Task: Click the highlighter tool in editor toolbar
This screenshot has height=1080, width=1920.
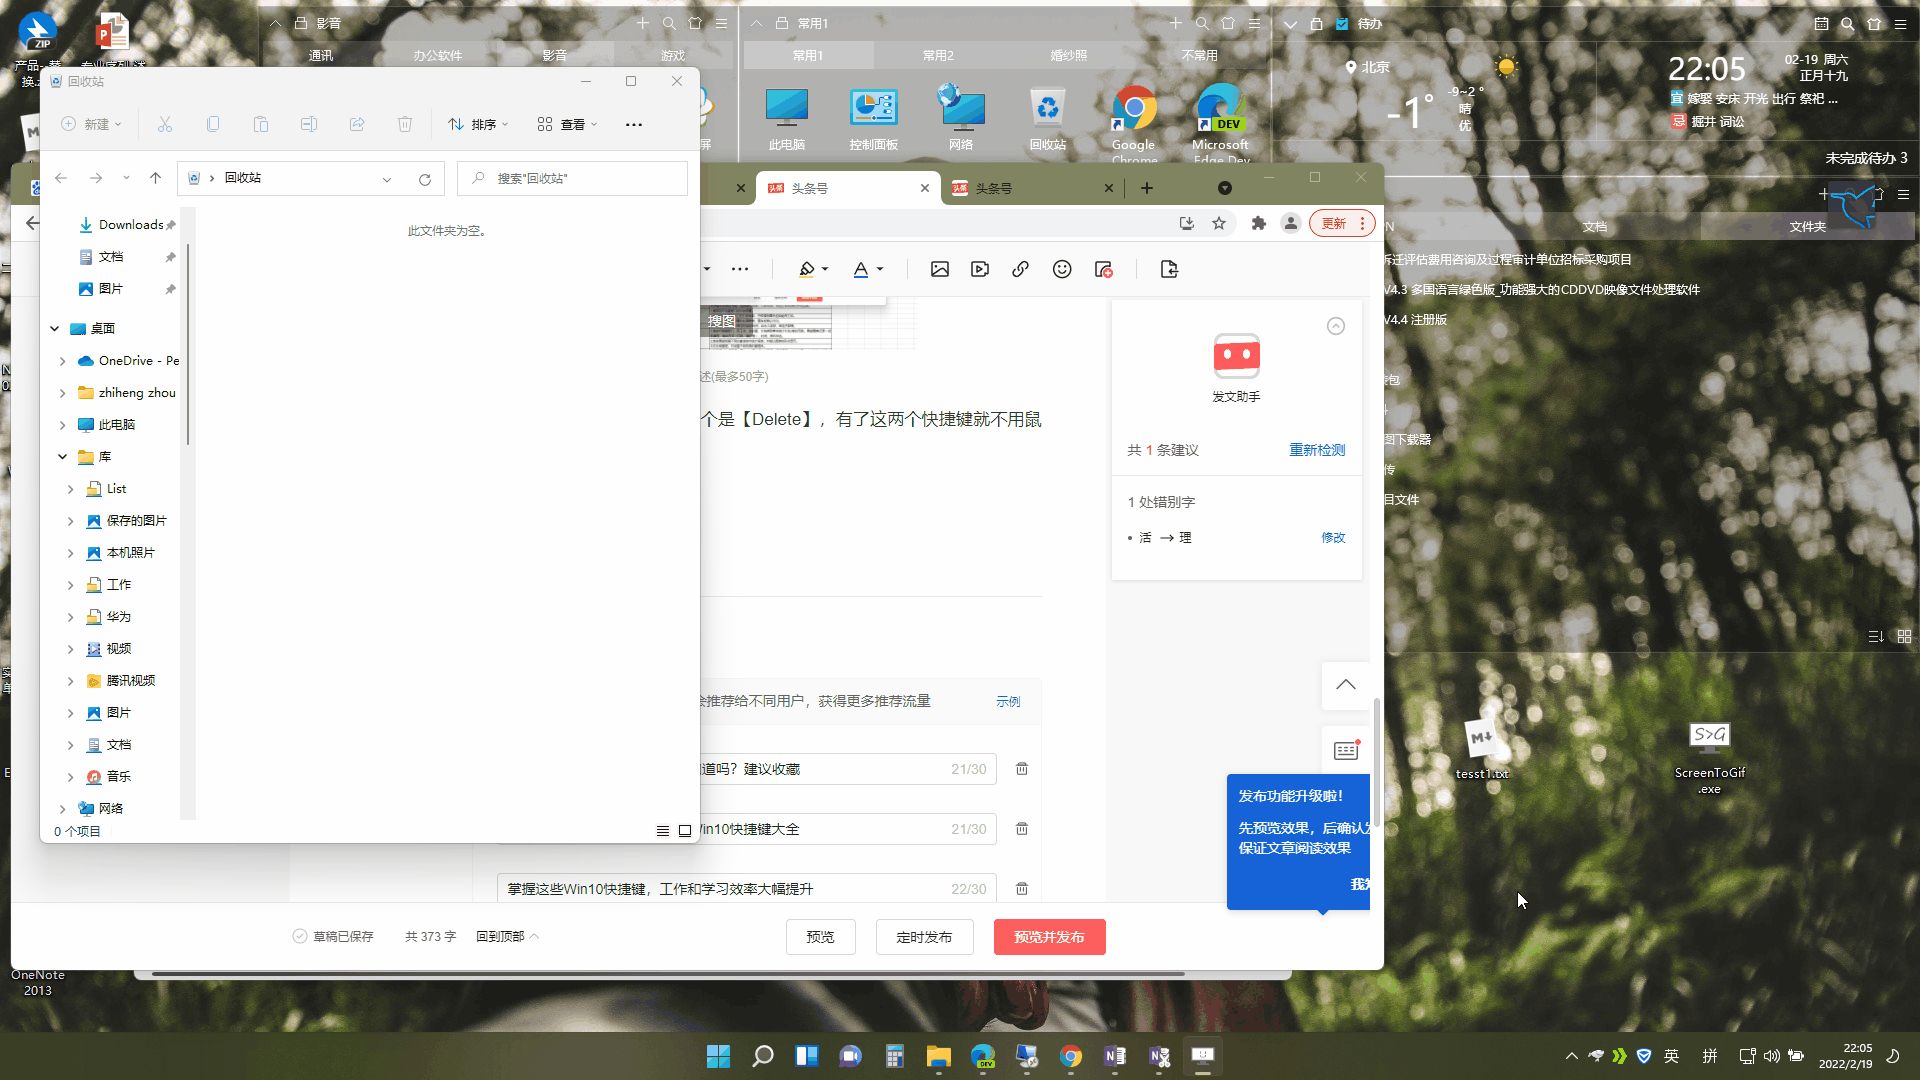Action: click(x=807, y=269)
